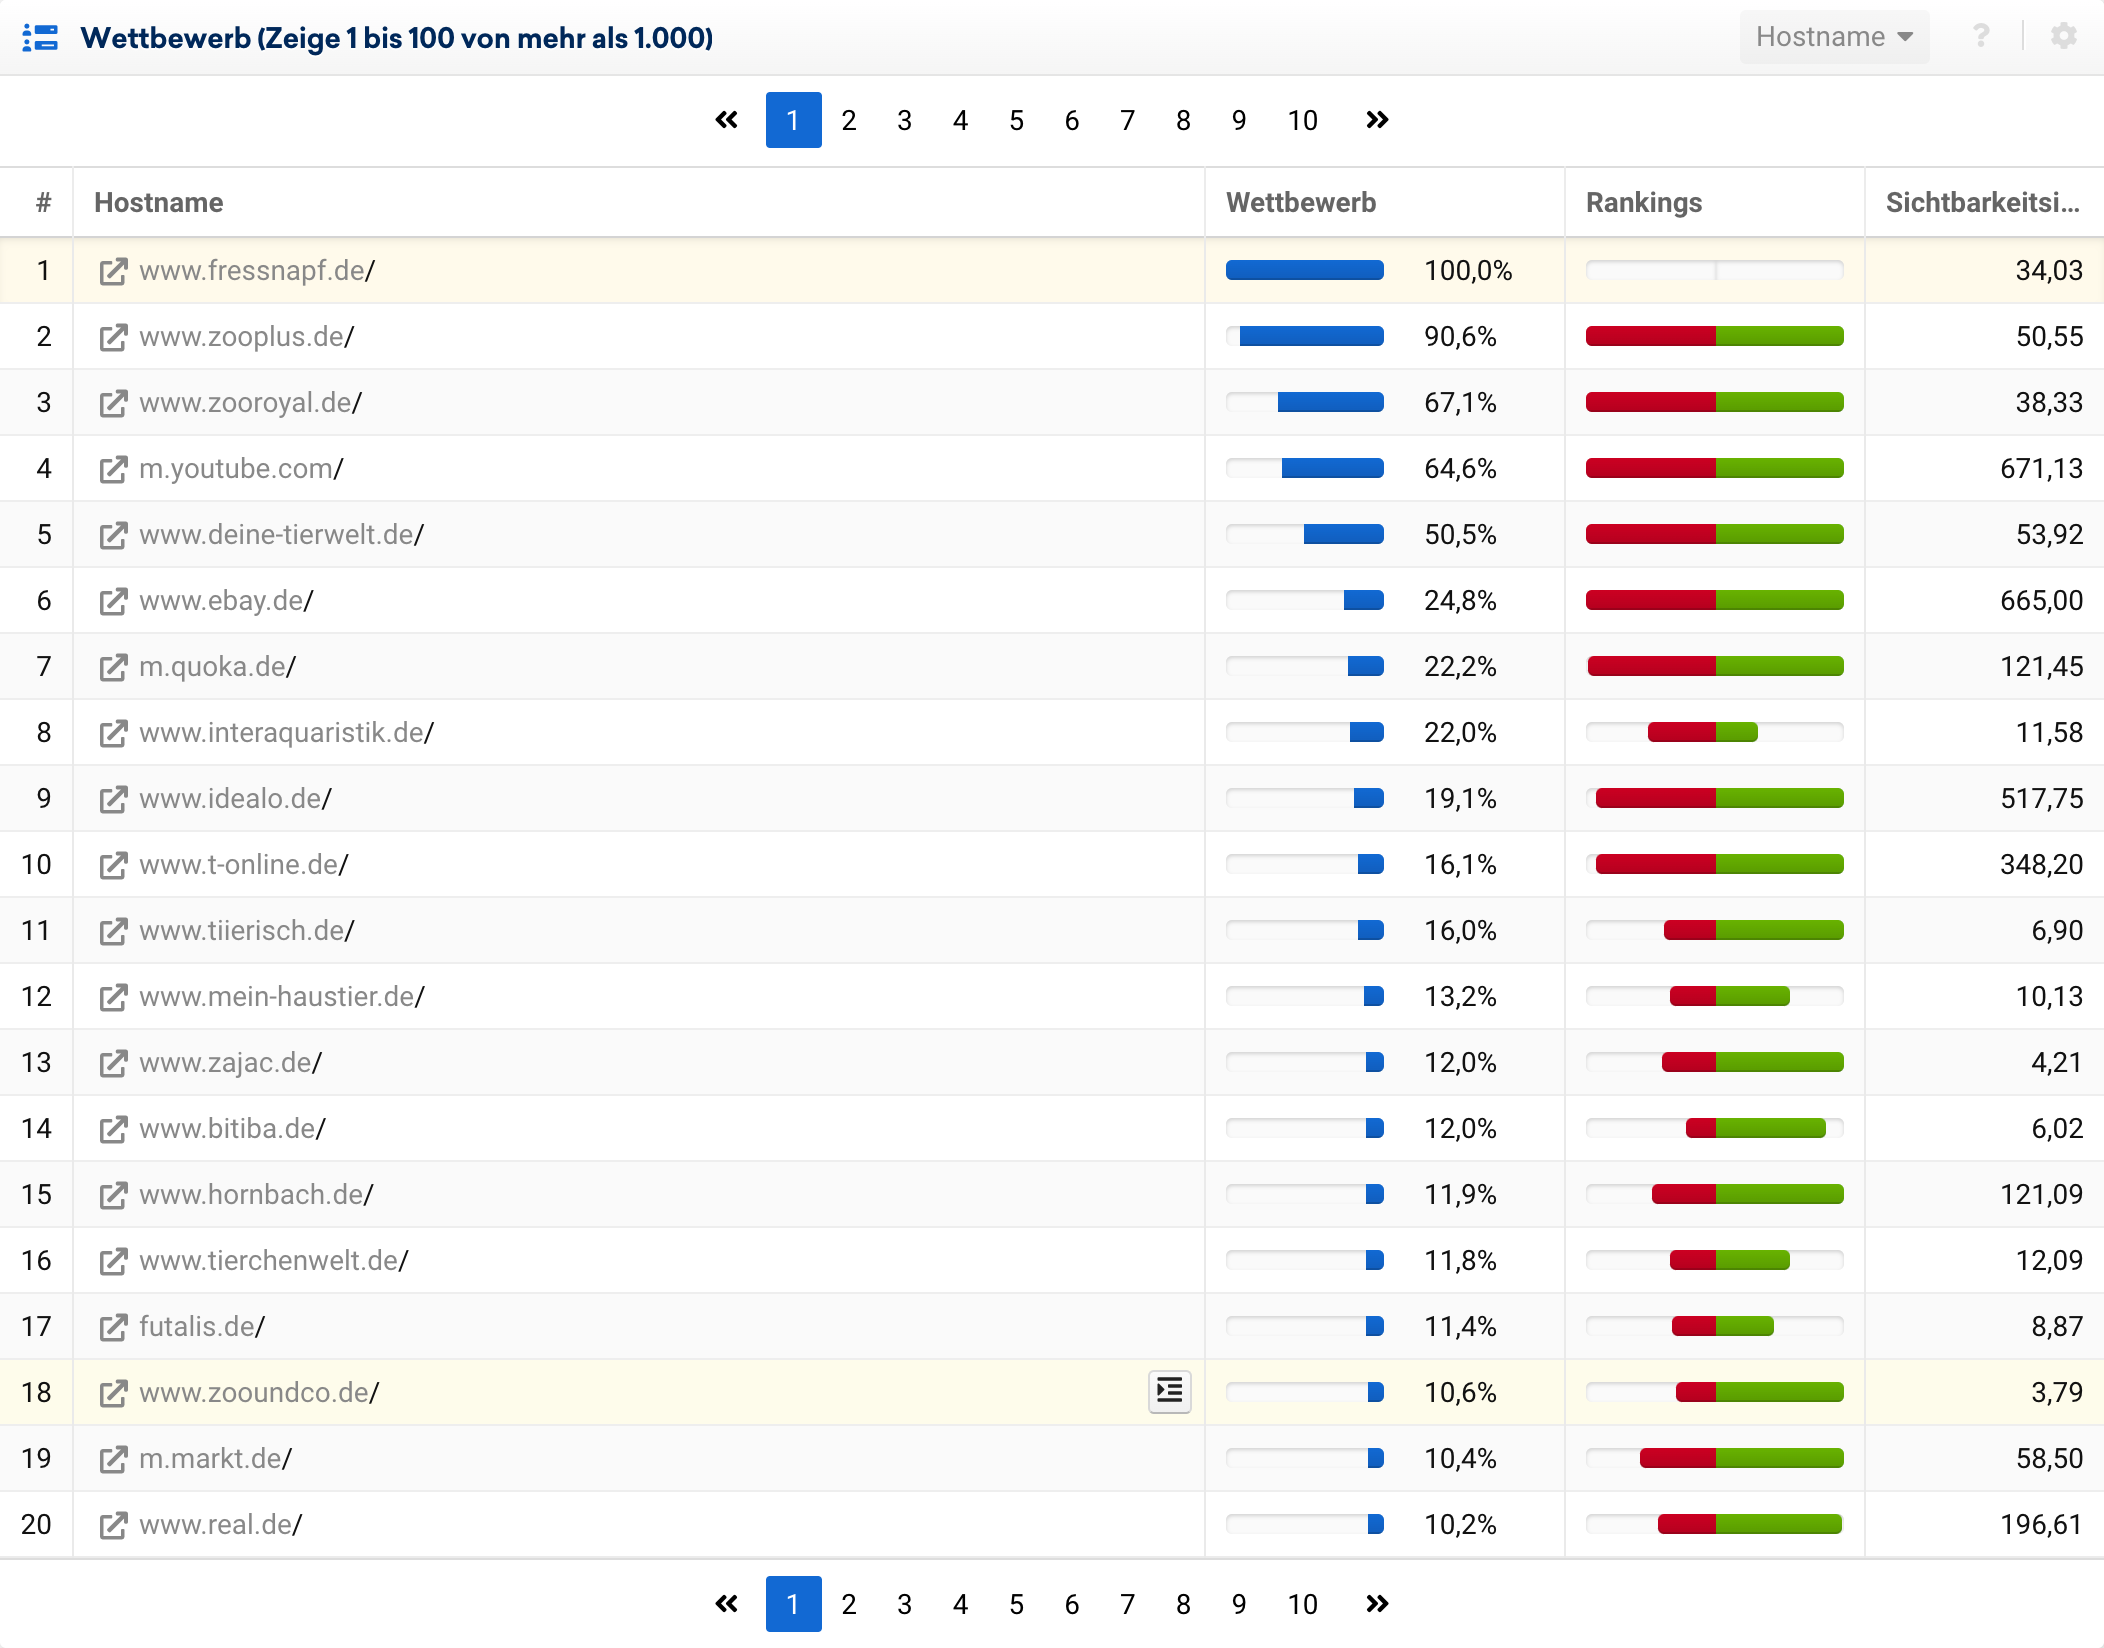Open the settings gear icon
The width and height of the screenshot is (2104, 1648).
click(2063, 37)
